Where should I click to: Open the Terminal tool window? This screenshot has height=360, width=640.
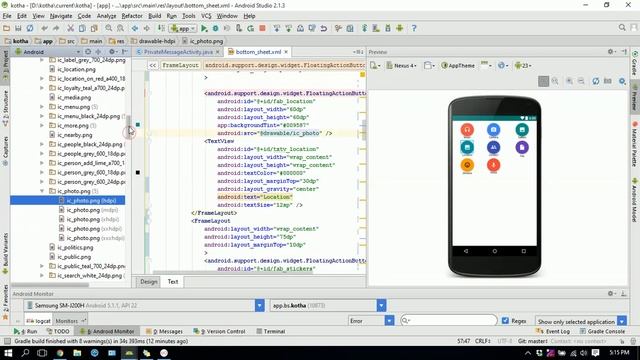click(x=270, y=331)
